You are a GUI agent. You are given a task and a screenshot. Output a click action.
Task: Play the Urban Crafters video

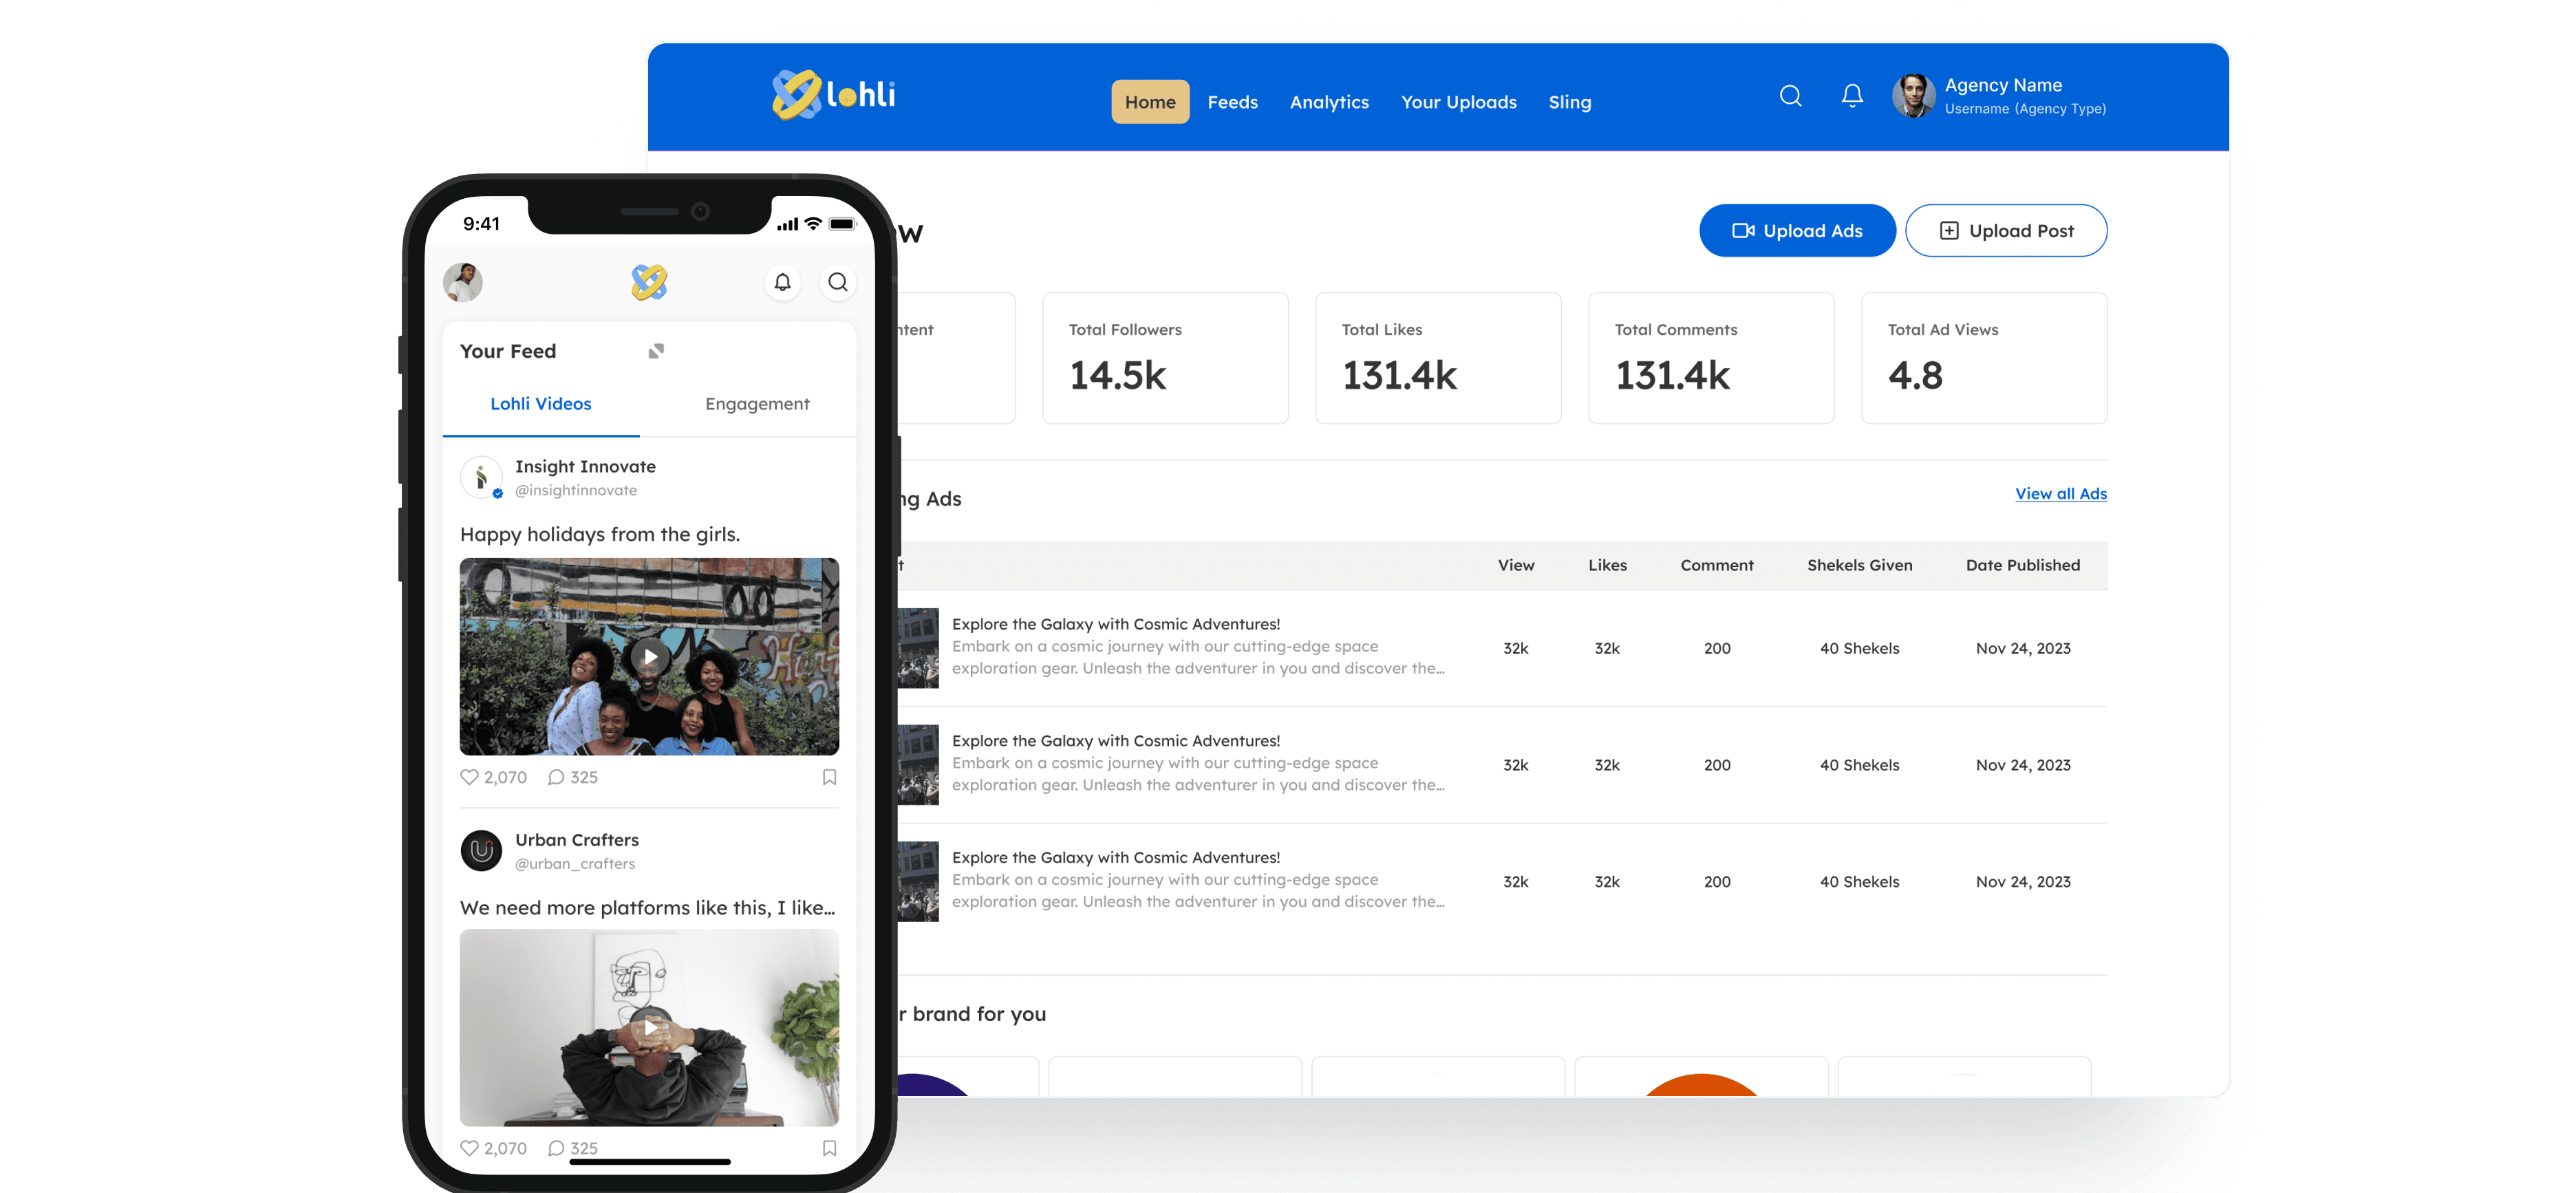[650, 1027]
